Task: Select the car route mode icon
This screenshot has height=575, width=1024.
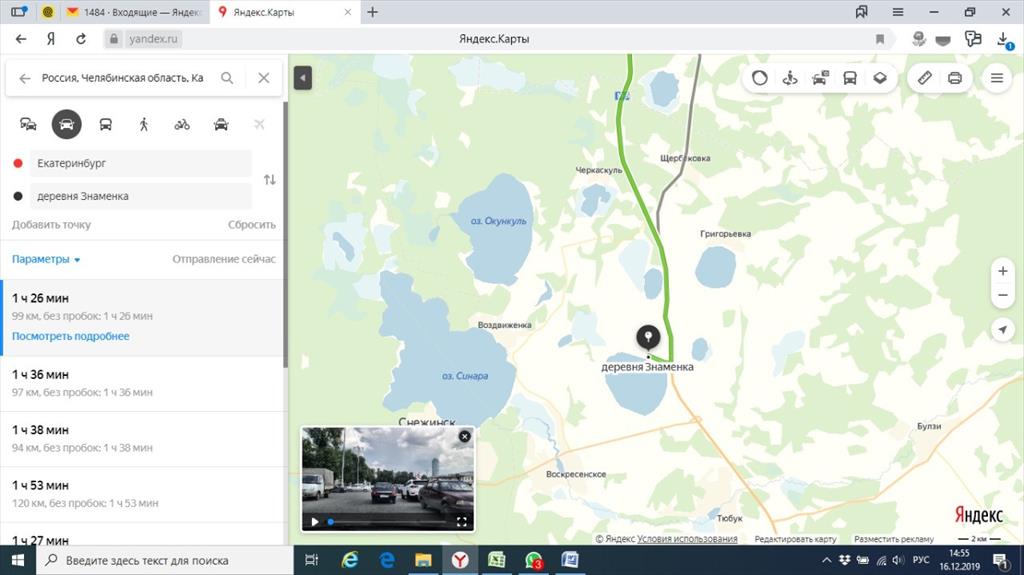Action: [67, 124]
